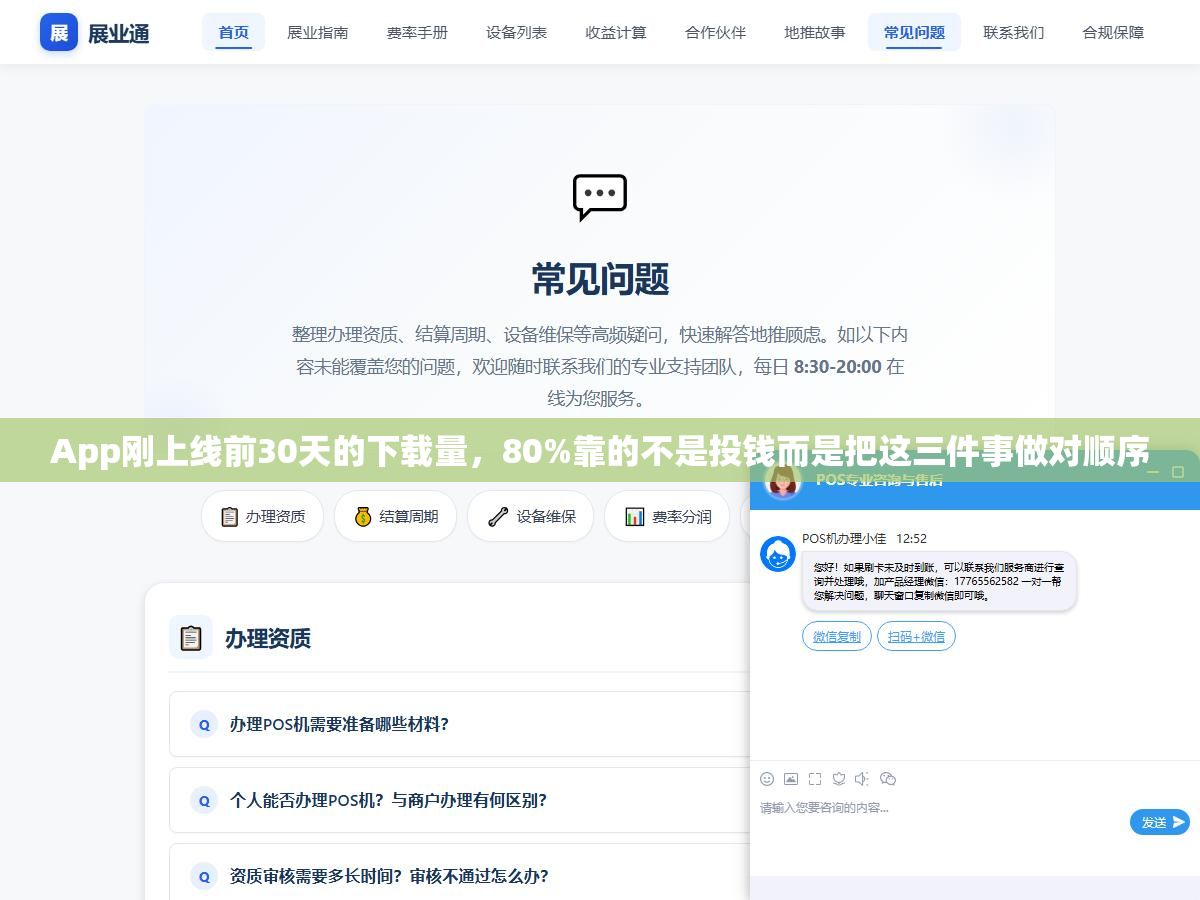Viewport: 1200px width, 900px height.
Task: Click the 扫码+微信 link in chat
Action: coord(916,636)
